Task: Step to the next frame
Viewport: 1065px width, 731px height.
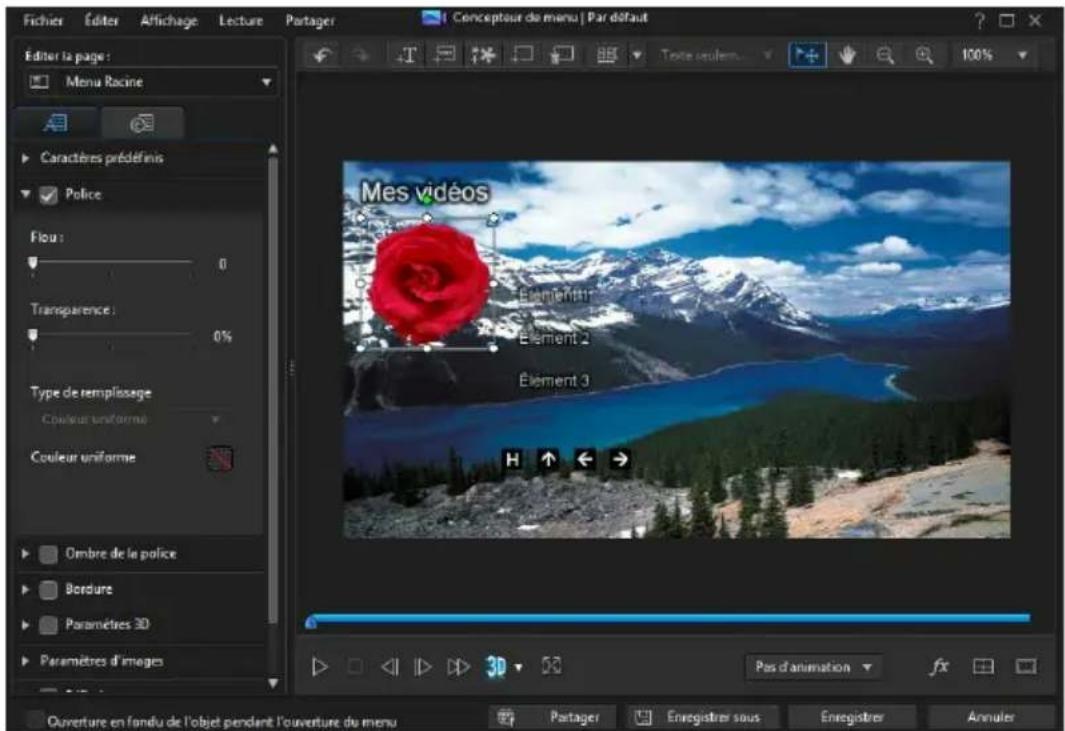Action: tap(421, 666)
